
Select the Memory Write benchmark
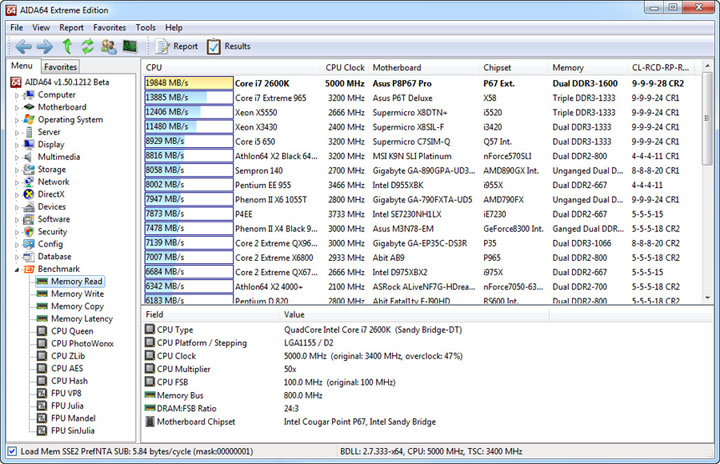[77, 294]
